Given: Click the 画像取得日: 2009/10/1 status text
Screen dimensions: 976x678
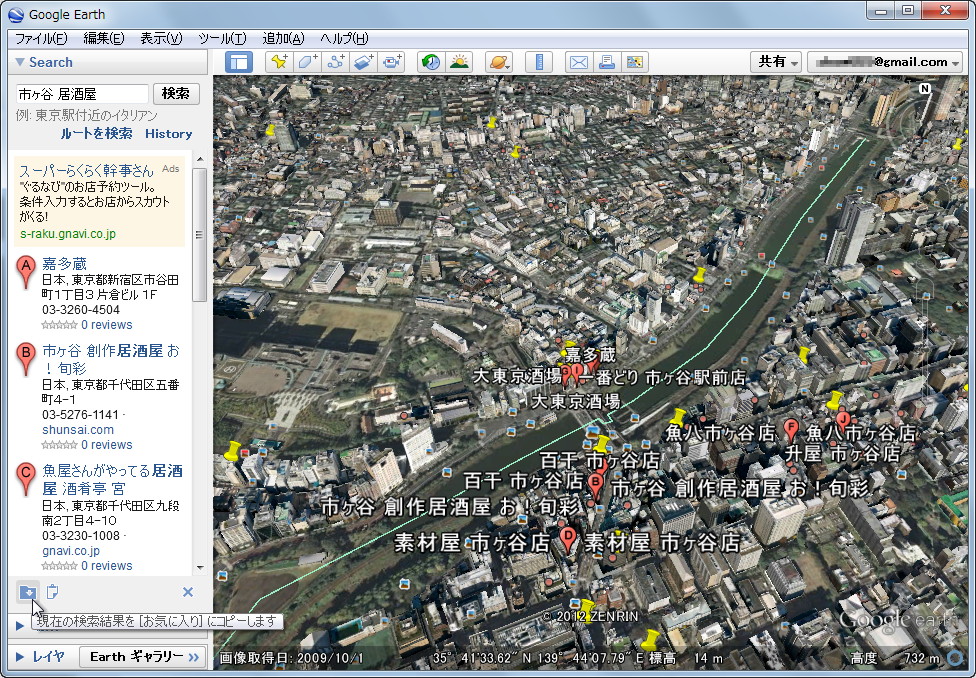Looking at the screenshot, I should (291, 658).
